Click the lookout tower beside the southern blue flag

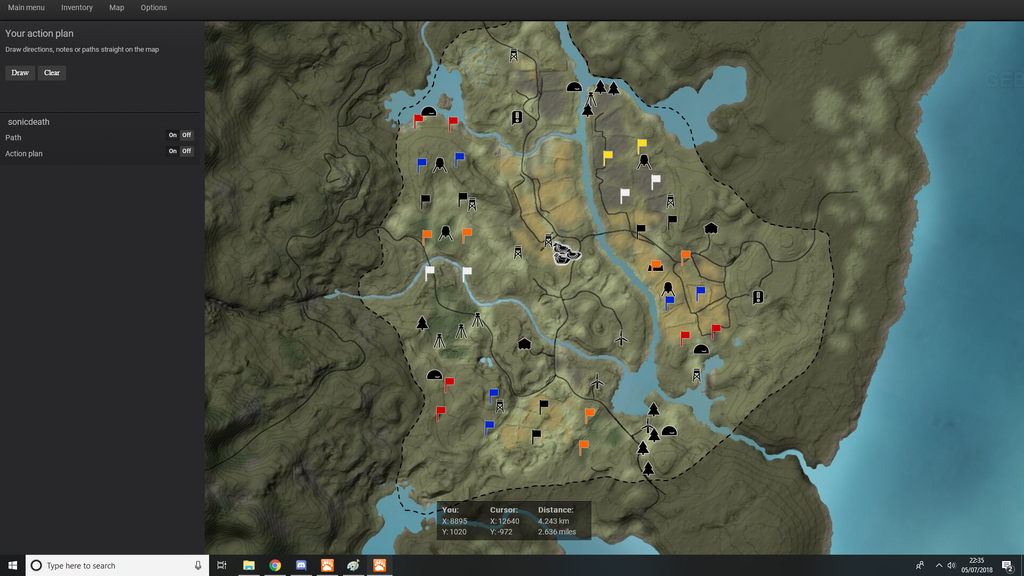500,406
